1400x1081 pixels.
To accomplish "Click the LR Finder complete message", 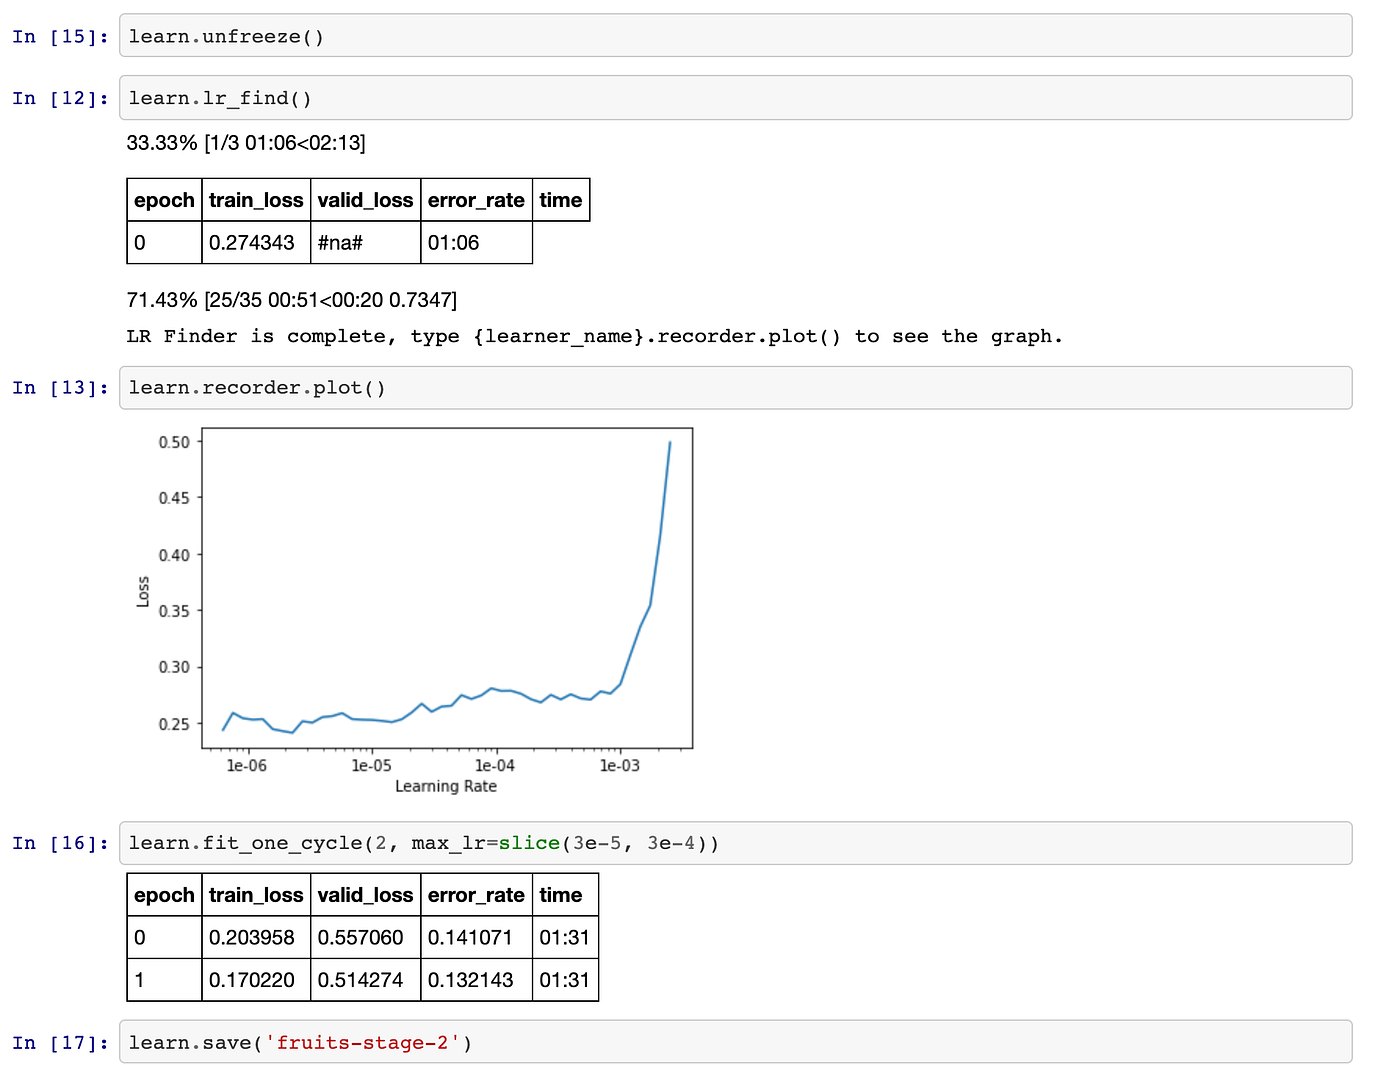I will click(x=593, y=336).
